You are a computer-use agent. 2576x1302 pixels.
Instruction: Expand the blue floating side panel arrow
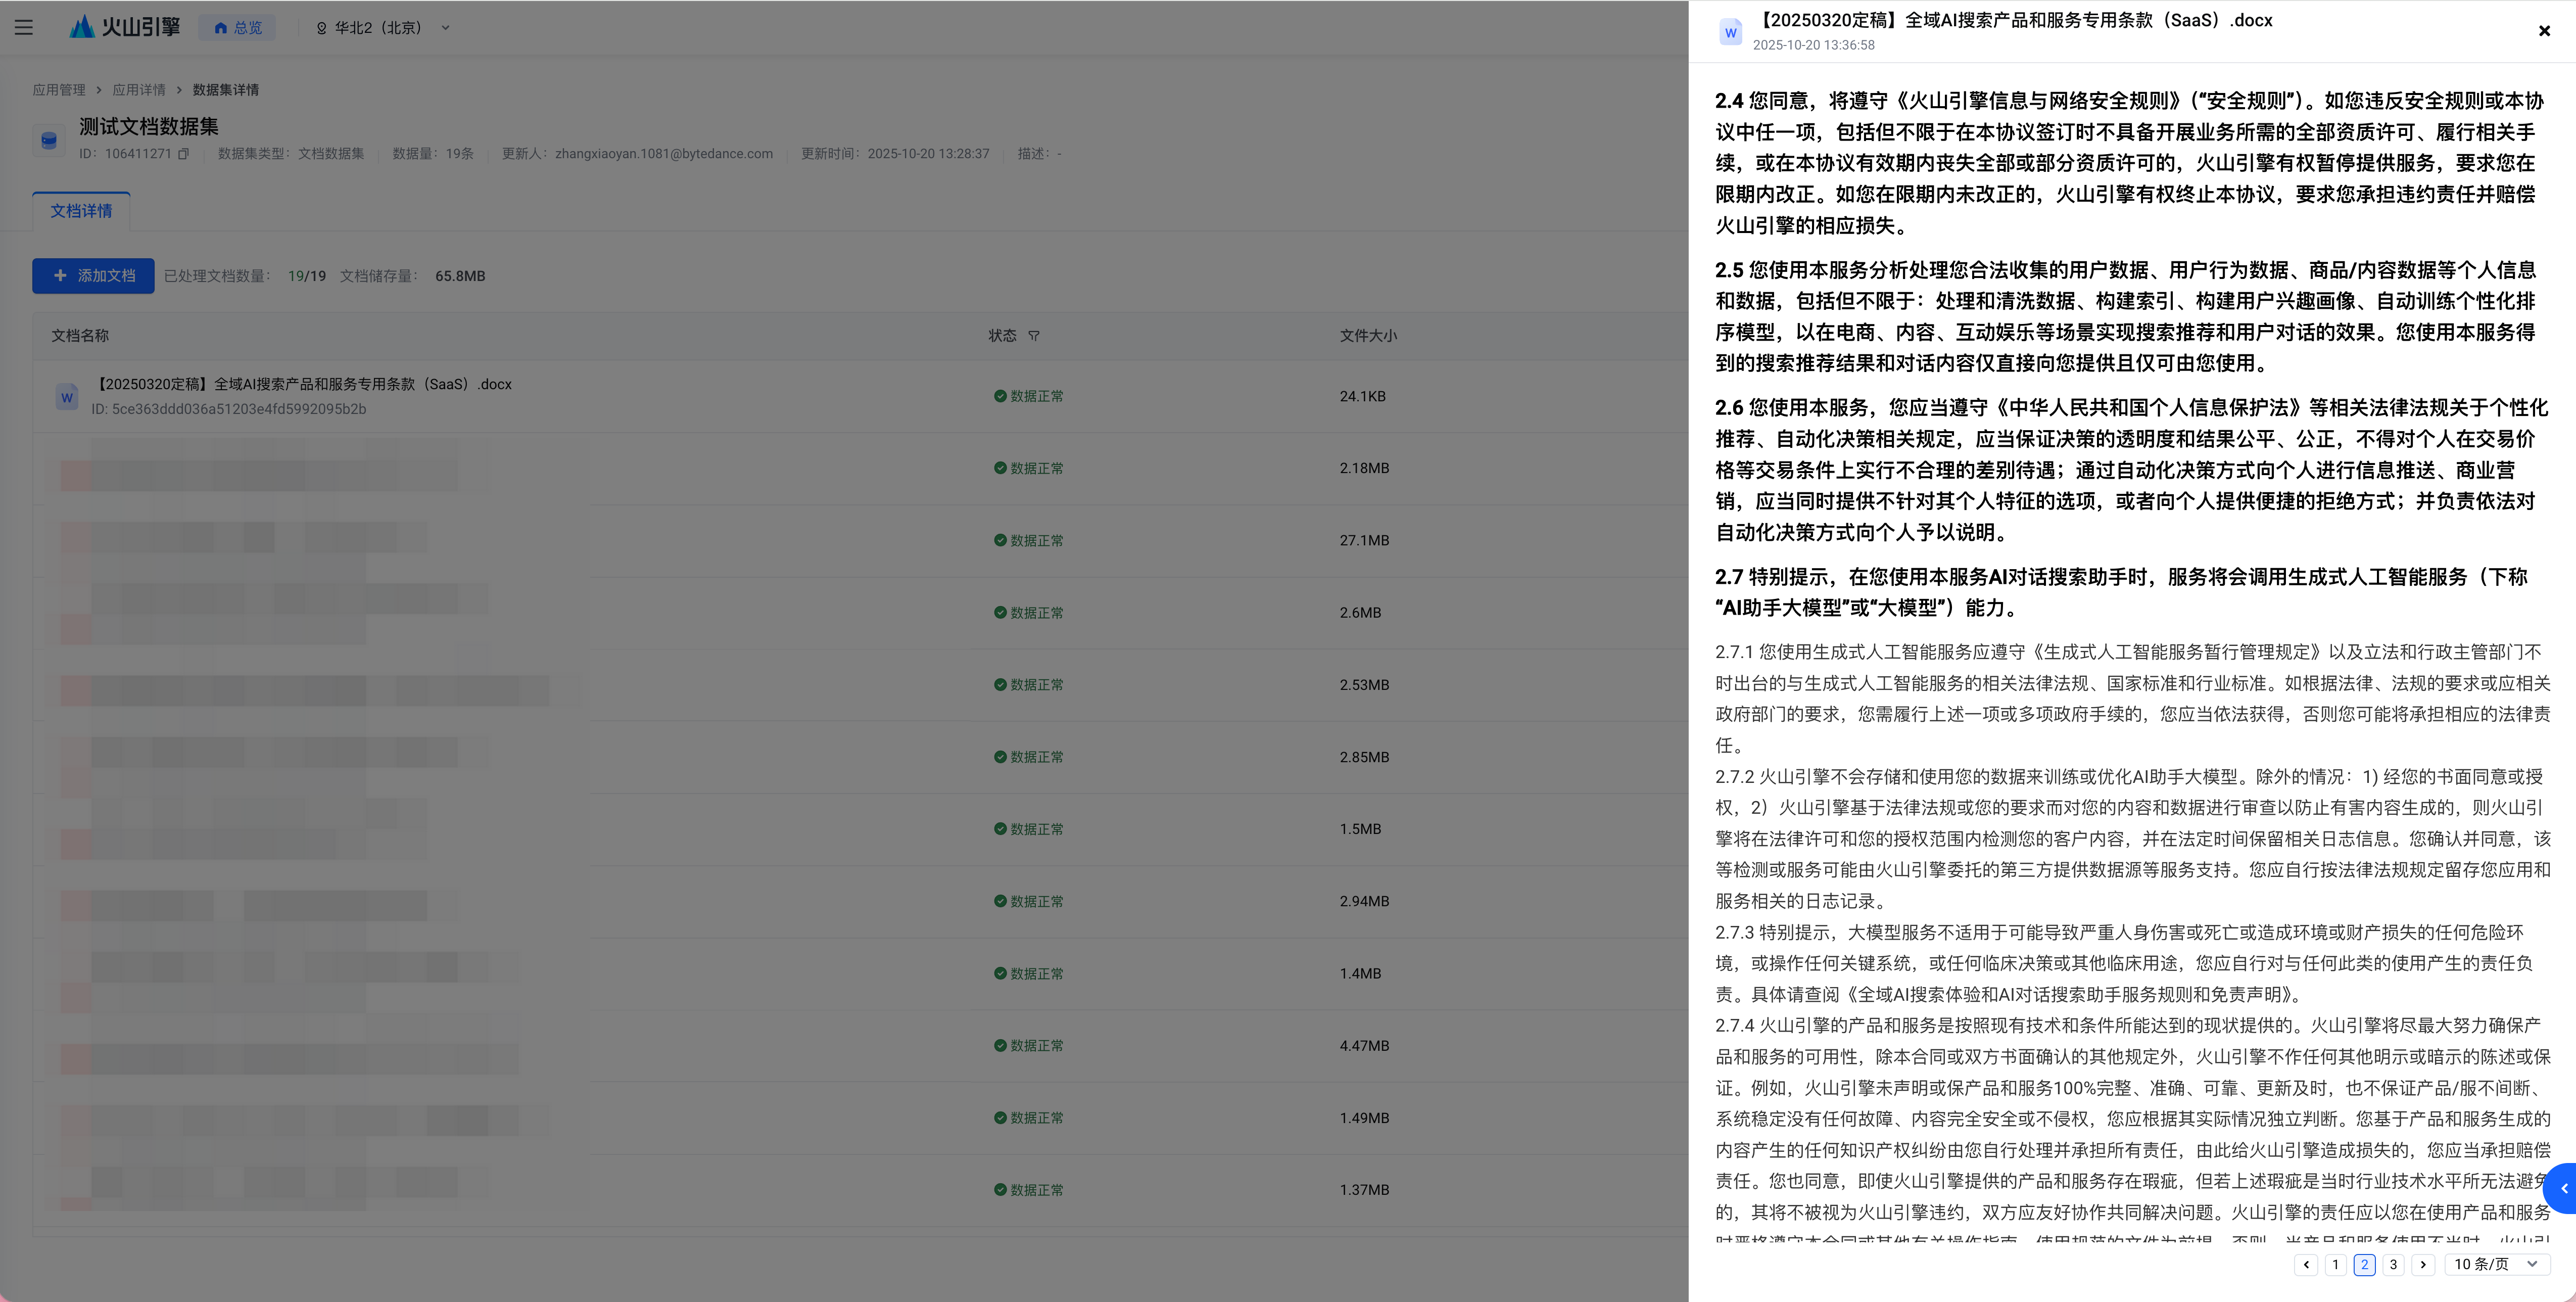tap(2563, 1188)
